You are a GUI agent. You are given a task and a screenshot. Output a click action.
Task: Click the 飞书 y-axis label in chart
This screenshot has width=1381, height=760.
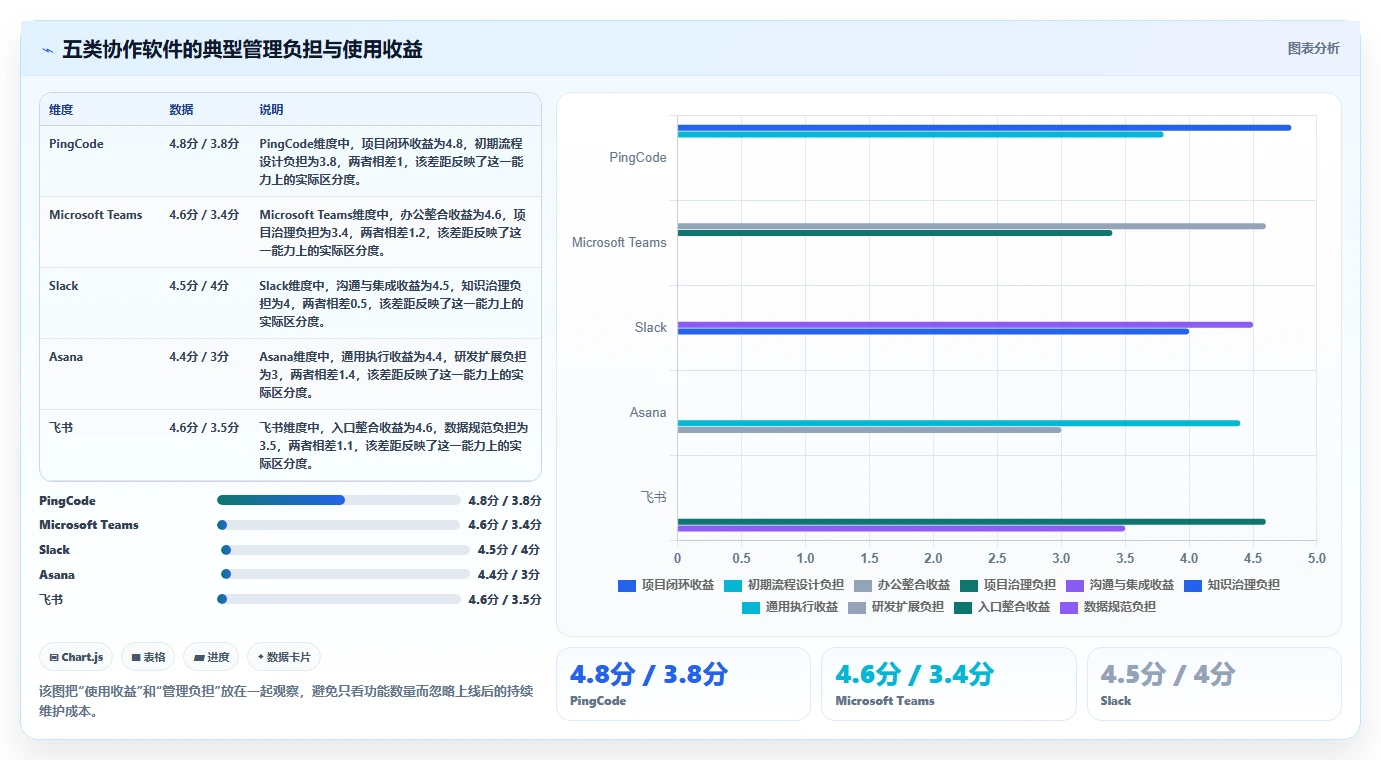point(653,497)
